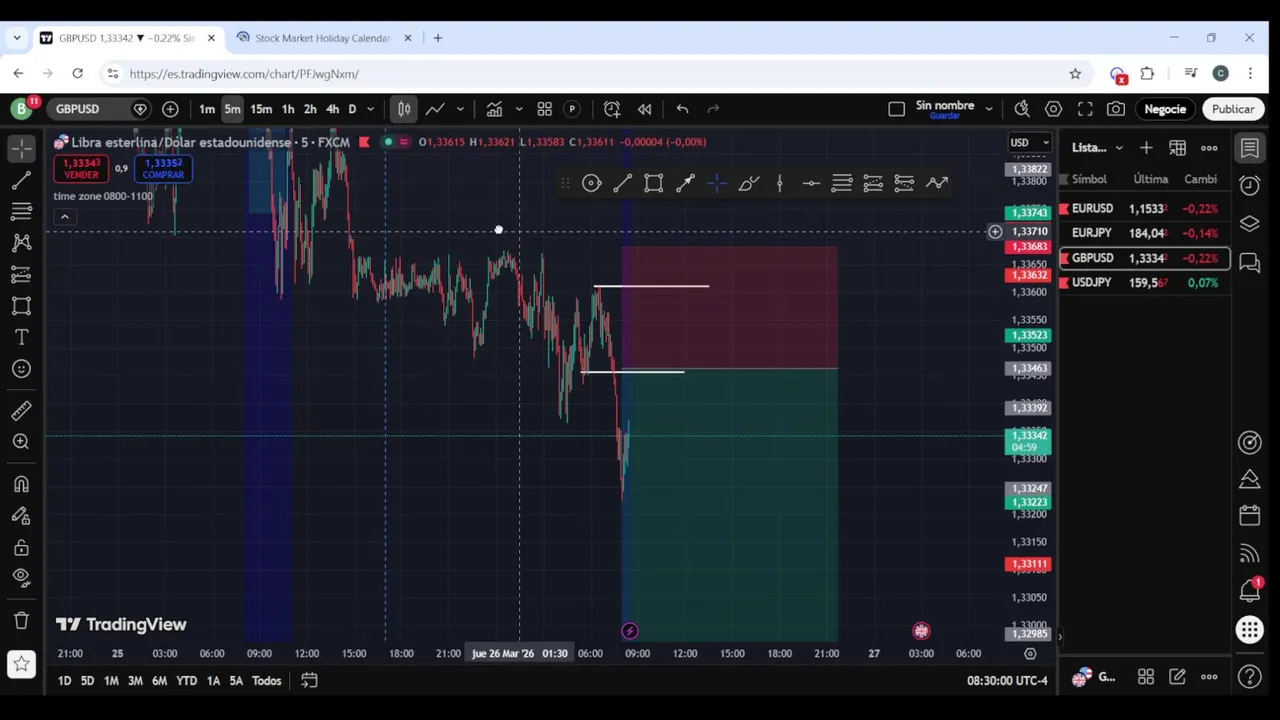Open the quick search icon in top toolbar
The height and width of the screenshot is (720, 1280).
pyautogui.click(x=1022, y=109)
